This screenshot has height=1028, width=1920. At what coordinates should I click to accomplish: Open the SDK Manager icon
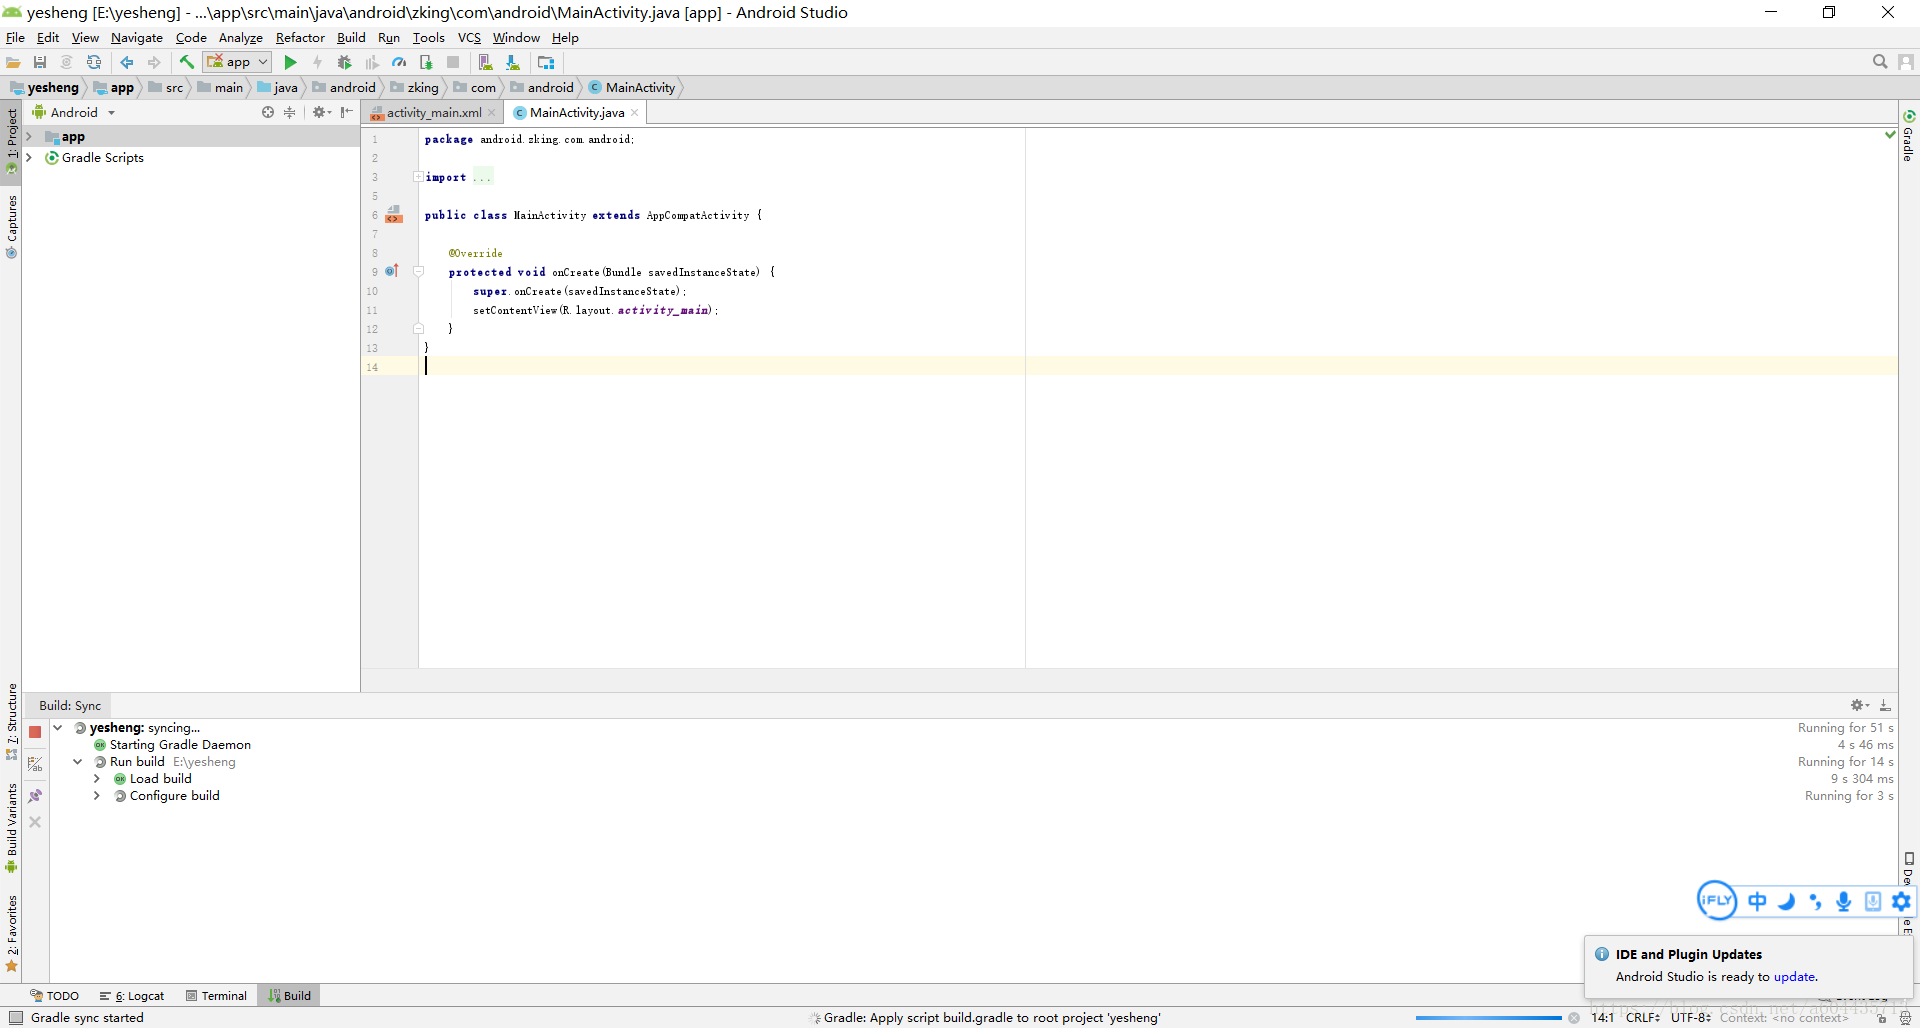click(513, 62)
